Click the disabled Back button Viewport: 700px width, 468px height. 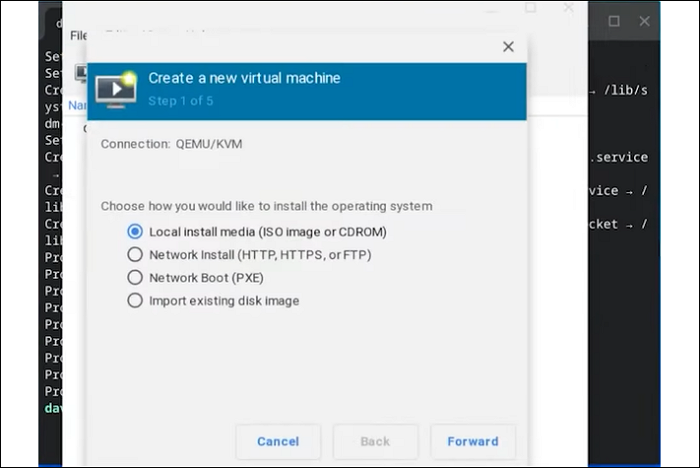[x=375, y=441]
